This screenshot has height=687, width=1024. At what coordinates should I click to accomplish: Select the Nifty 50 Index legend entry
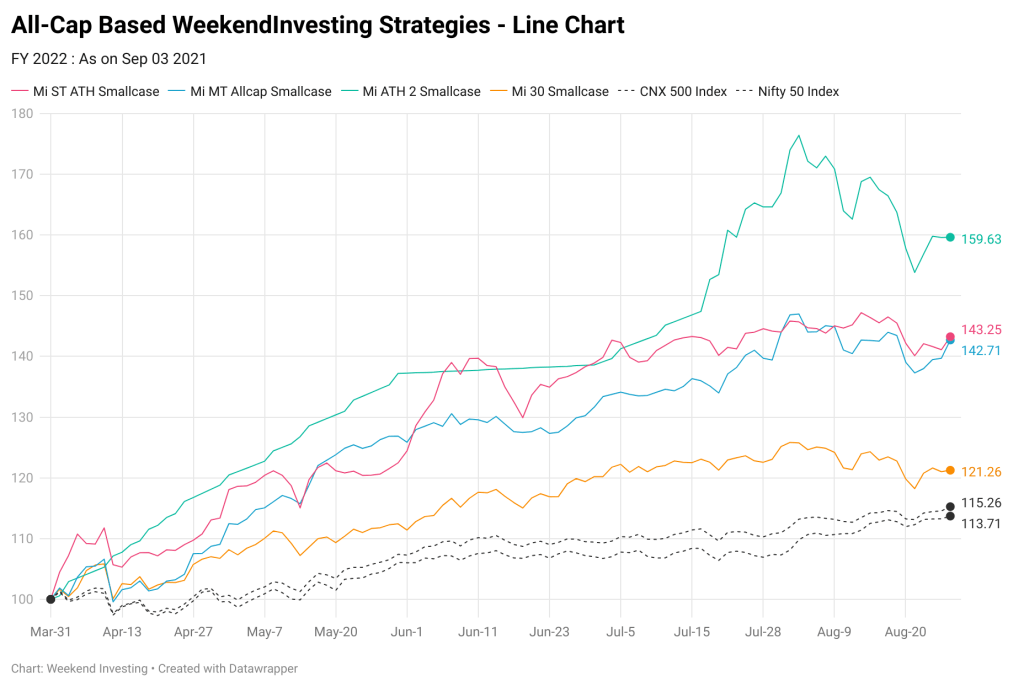787,91
